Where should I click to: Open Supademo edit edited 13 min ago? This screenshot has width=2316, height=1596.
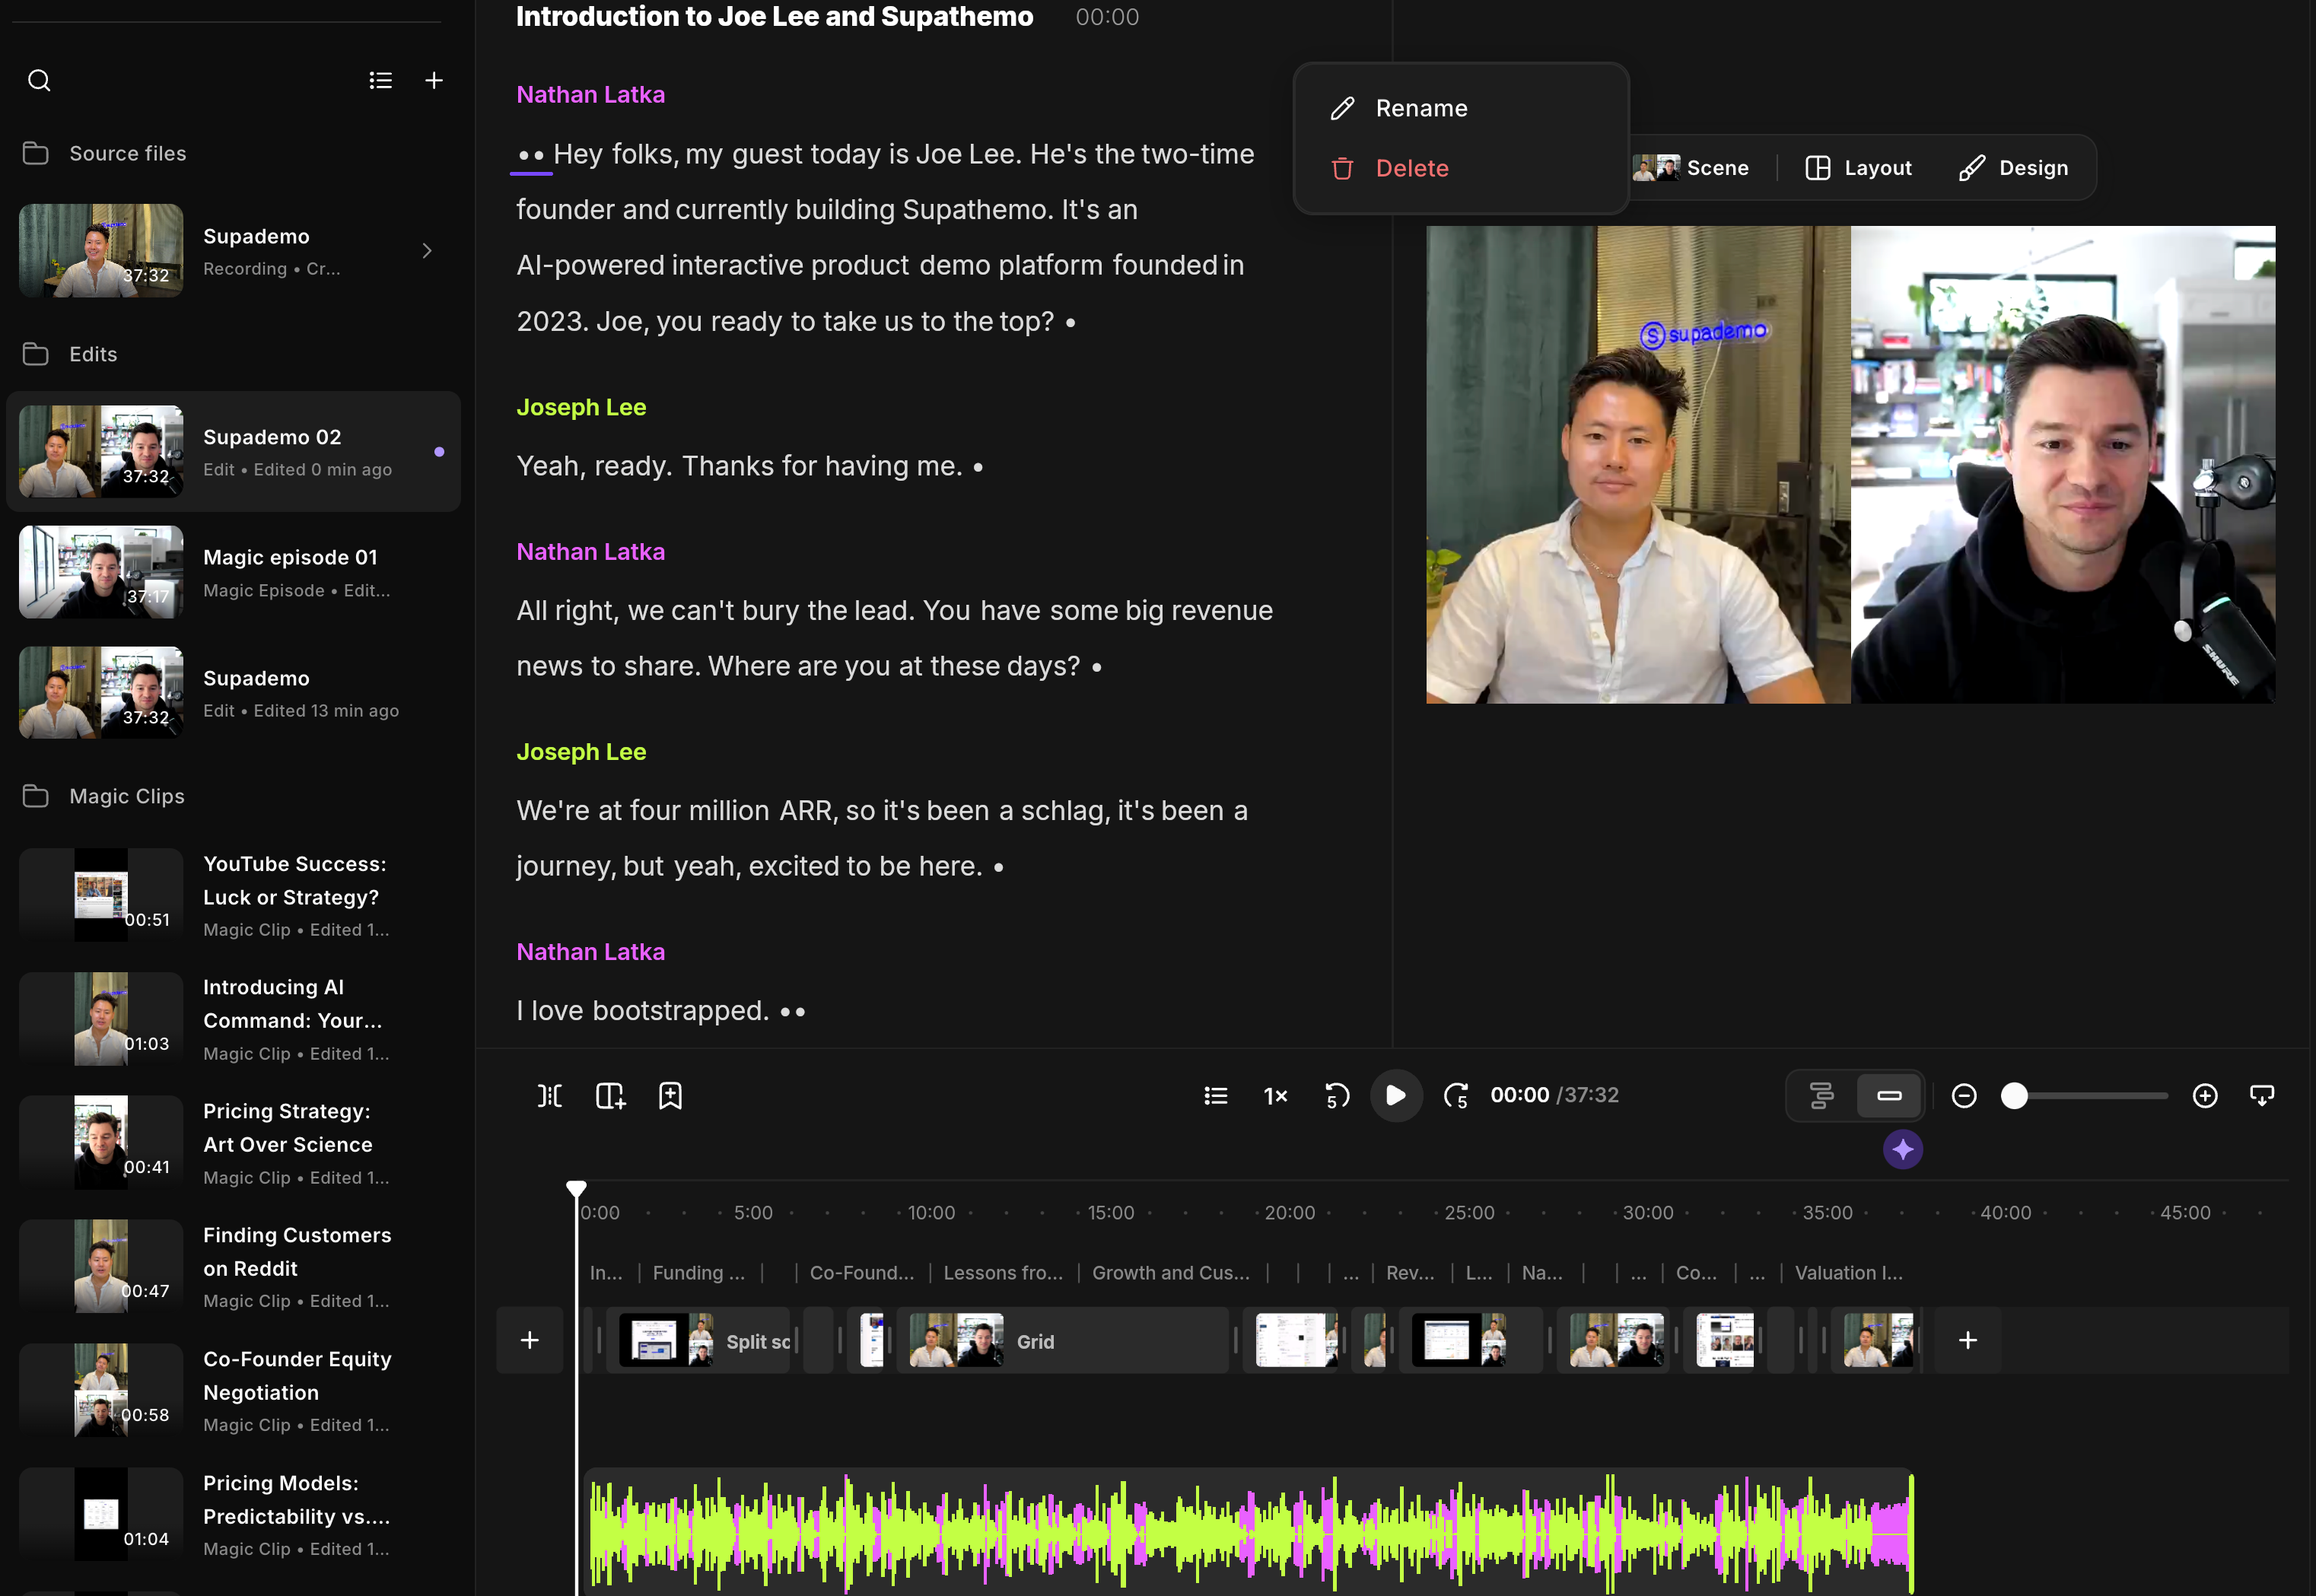pos(233,693)
